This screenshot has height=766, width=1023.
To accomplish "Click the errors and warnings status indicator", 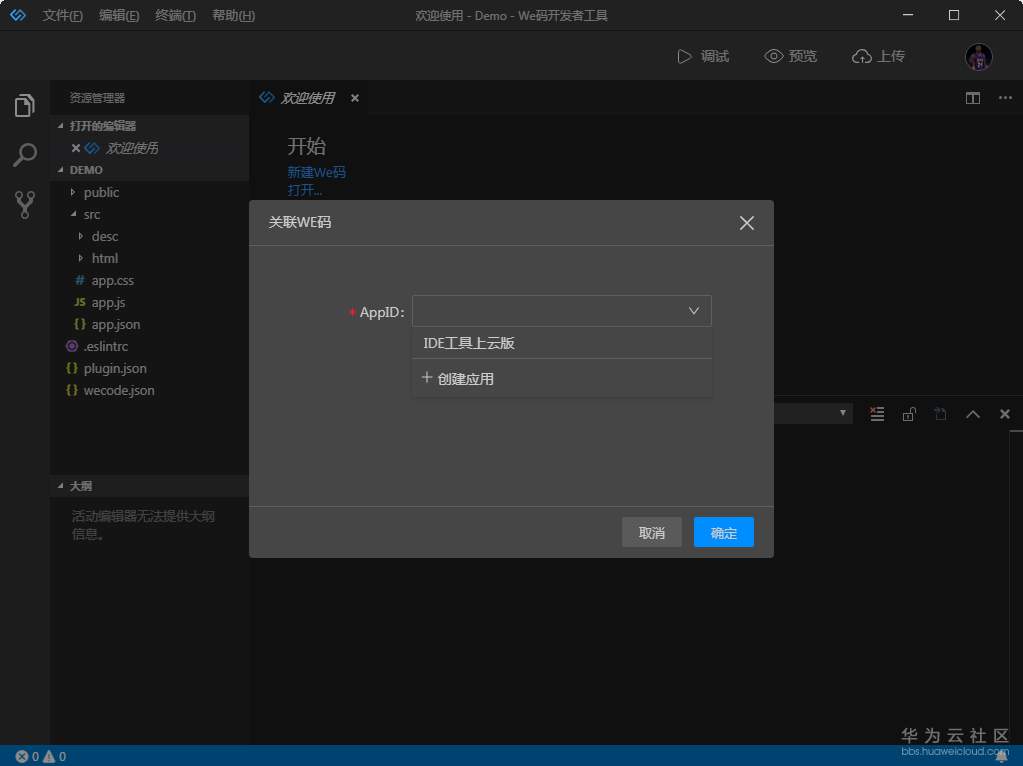I will 40,756.
